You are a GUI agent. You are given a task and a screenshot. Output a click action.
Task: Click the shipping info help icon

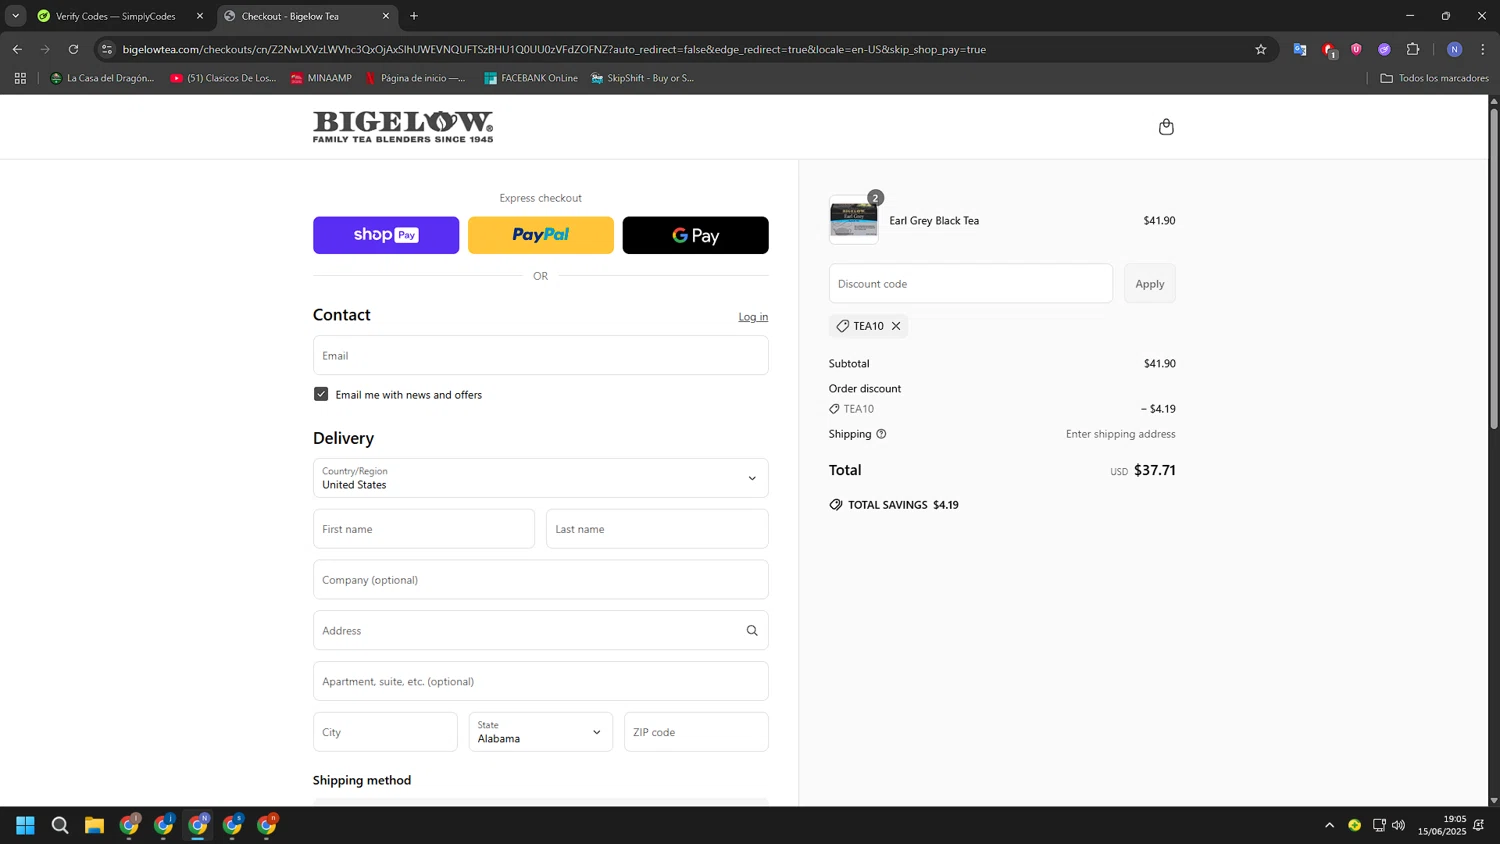point(881,434)
